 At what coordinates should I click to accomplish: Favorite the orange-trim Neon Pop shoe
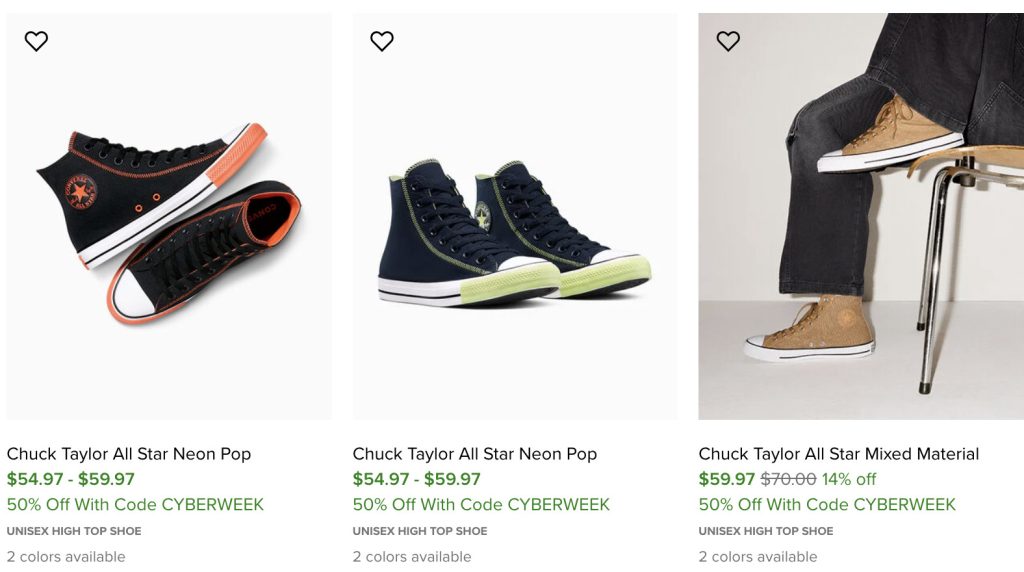point(36,41)
